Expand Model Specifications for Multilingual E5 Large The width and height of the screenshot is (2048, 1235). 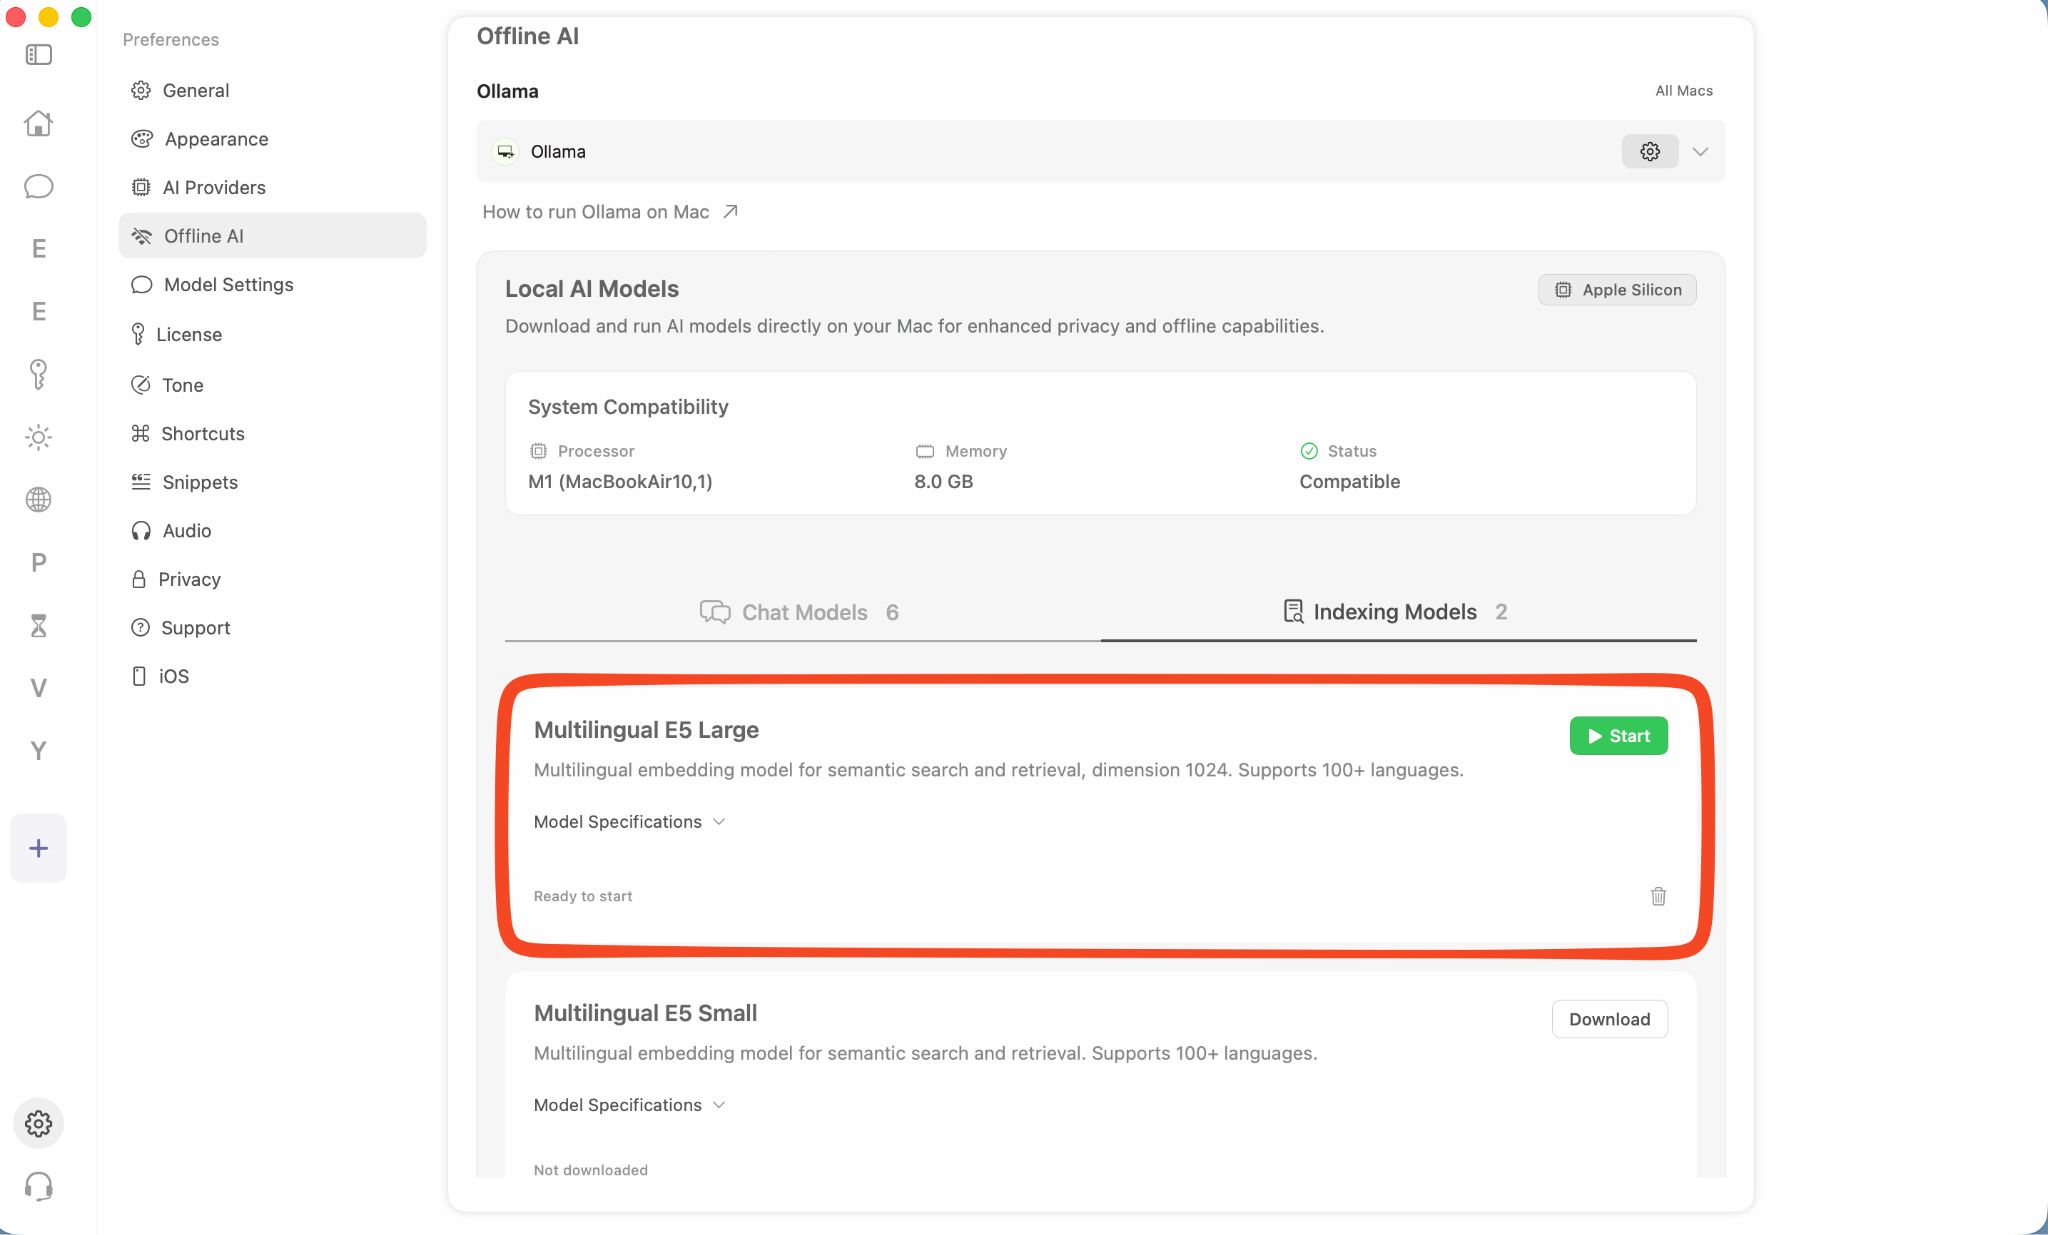coord(629,821)
